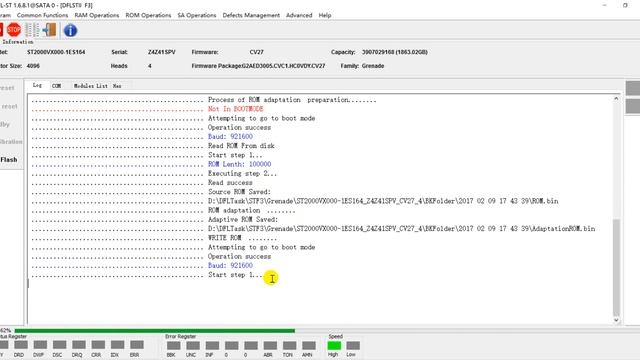Click the ERR status register indicator
Image resolution: width=640 pixels, height=360 pixels.
137,345
